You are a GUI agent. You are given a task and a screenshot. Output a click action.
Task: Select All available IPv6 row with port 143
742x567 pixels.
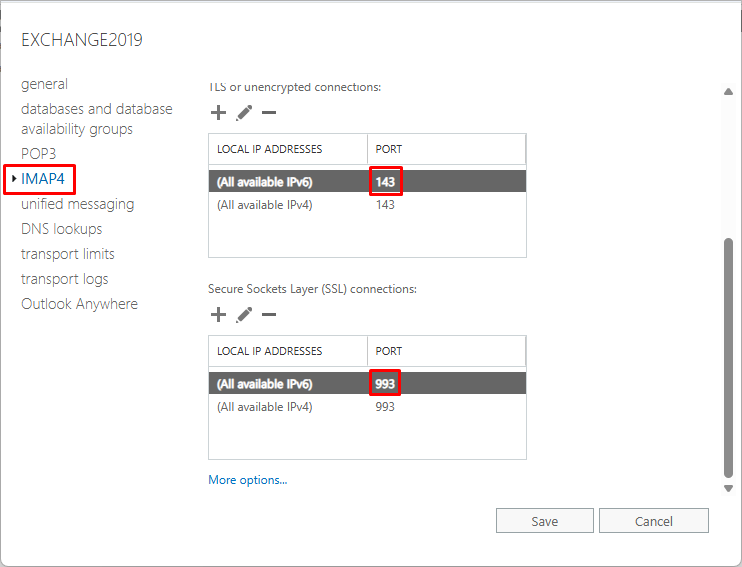367,182
